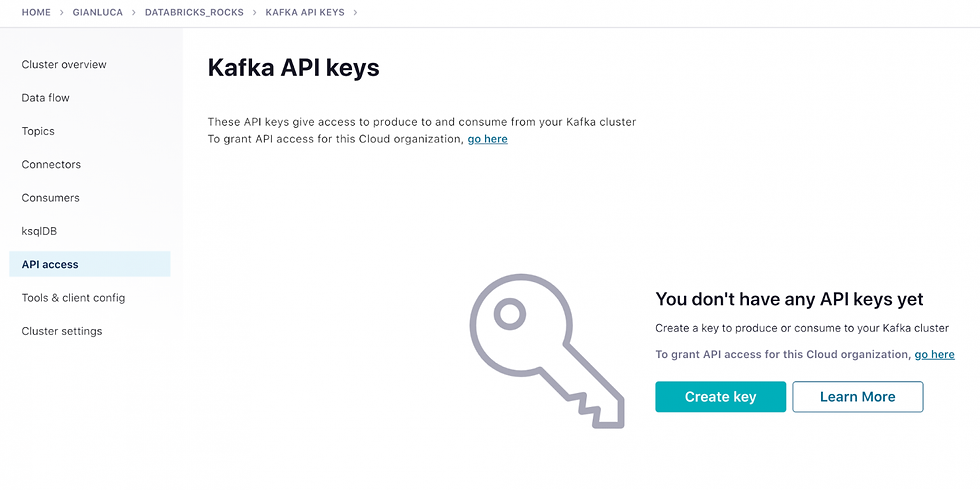Viewport: 980px width, 490px height.
Task: Open DATABRICKS_ROCKS cluster breadcrumb
Action: pyautogui.click(x=194, y=12)
